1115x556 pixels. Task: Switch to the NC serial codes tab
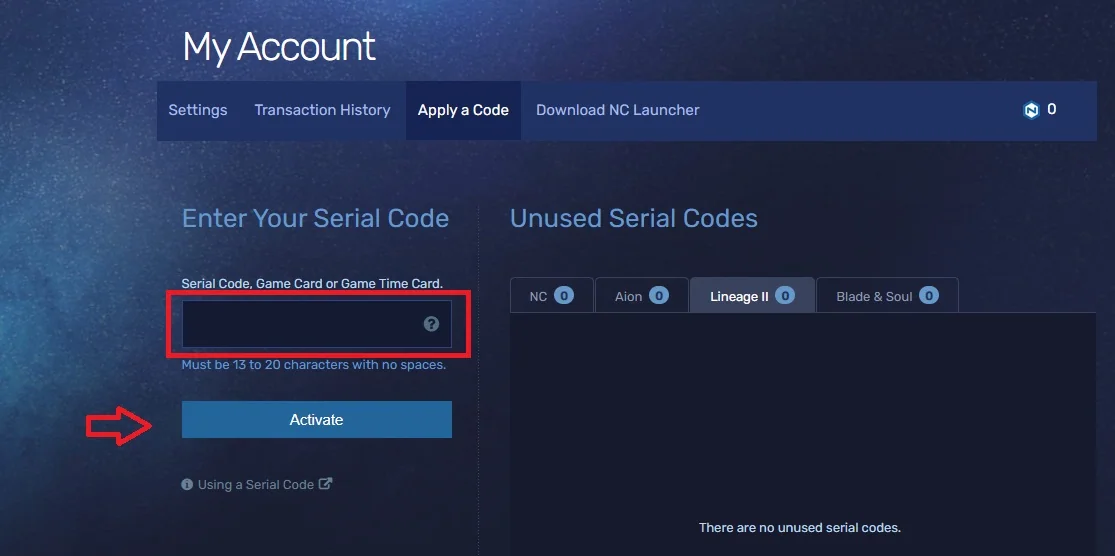point(552,295)
